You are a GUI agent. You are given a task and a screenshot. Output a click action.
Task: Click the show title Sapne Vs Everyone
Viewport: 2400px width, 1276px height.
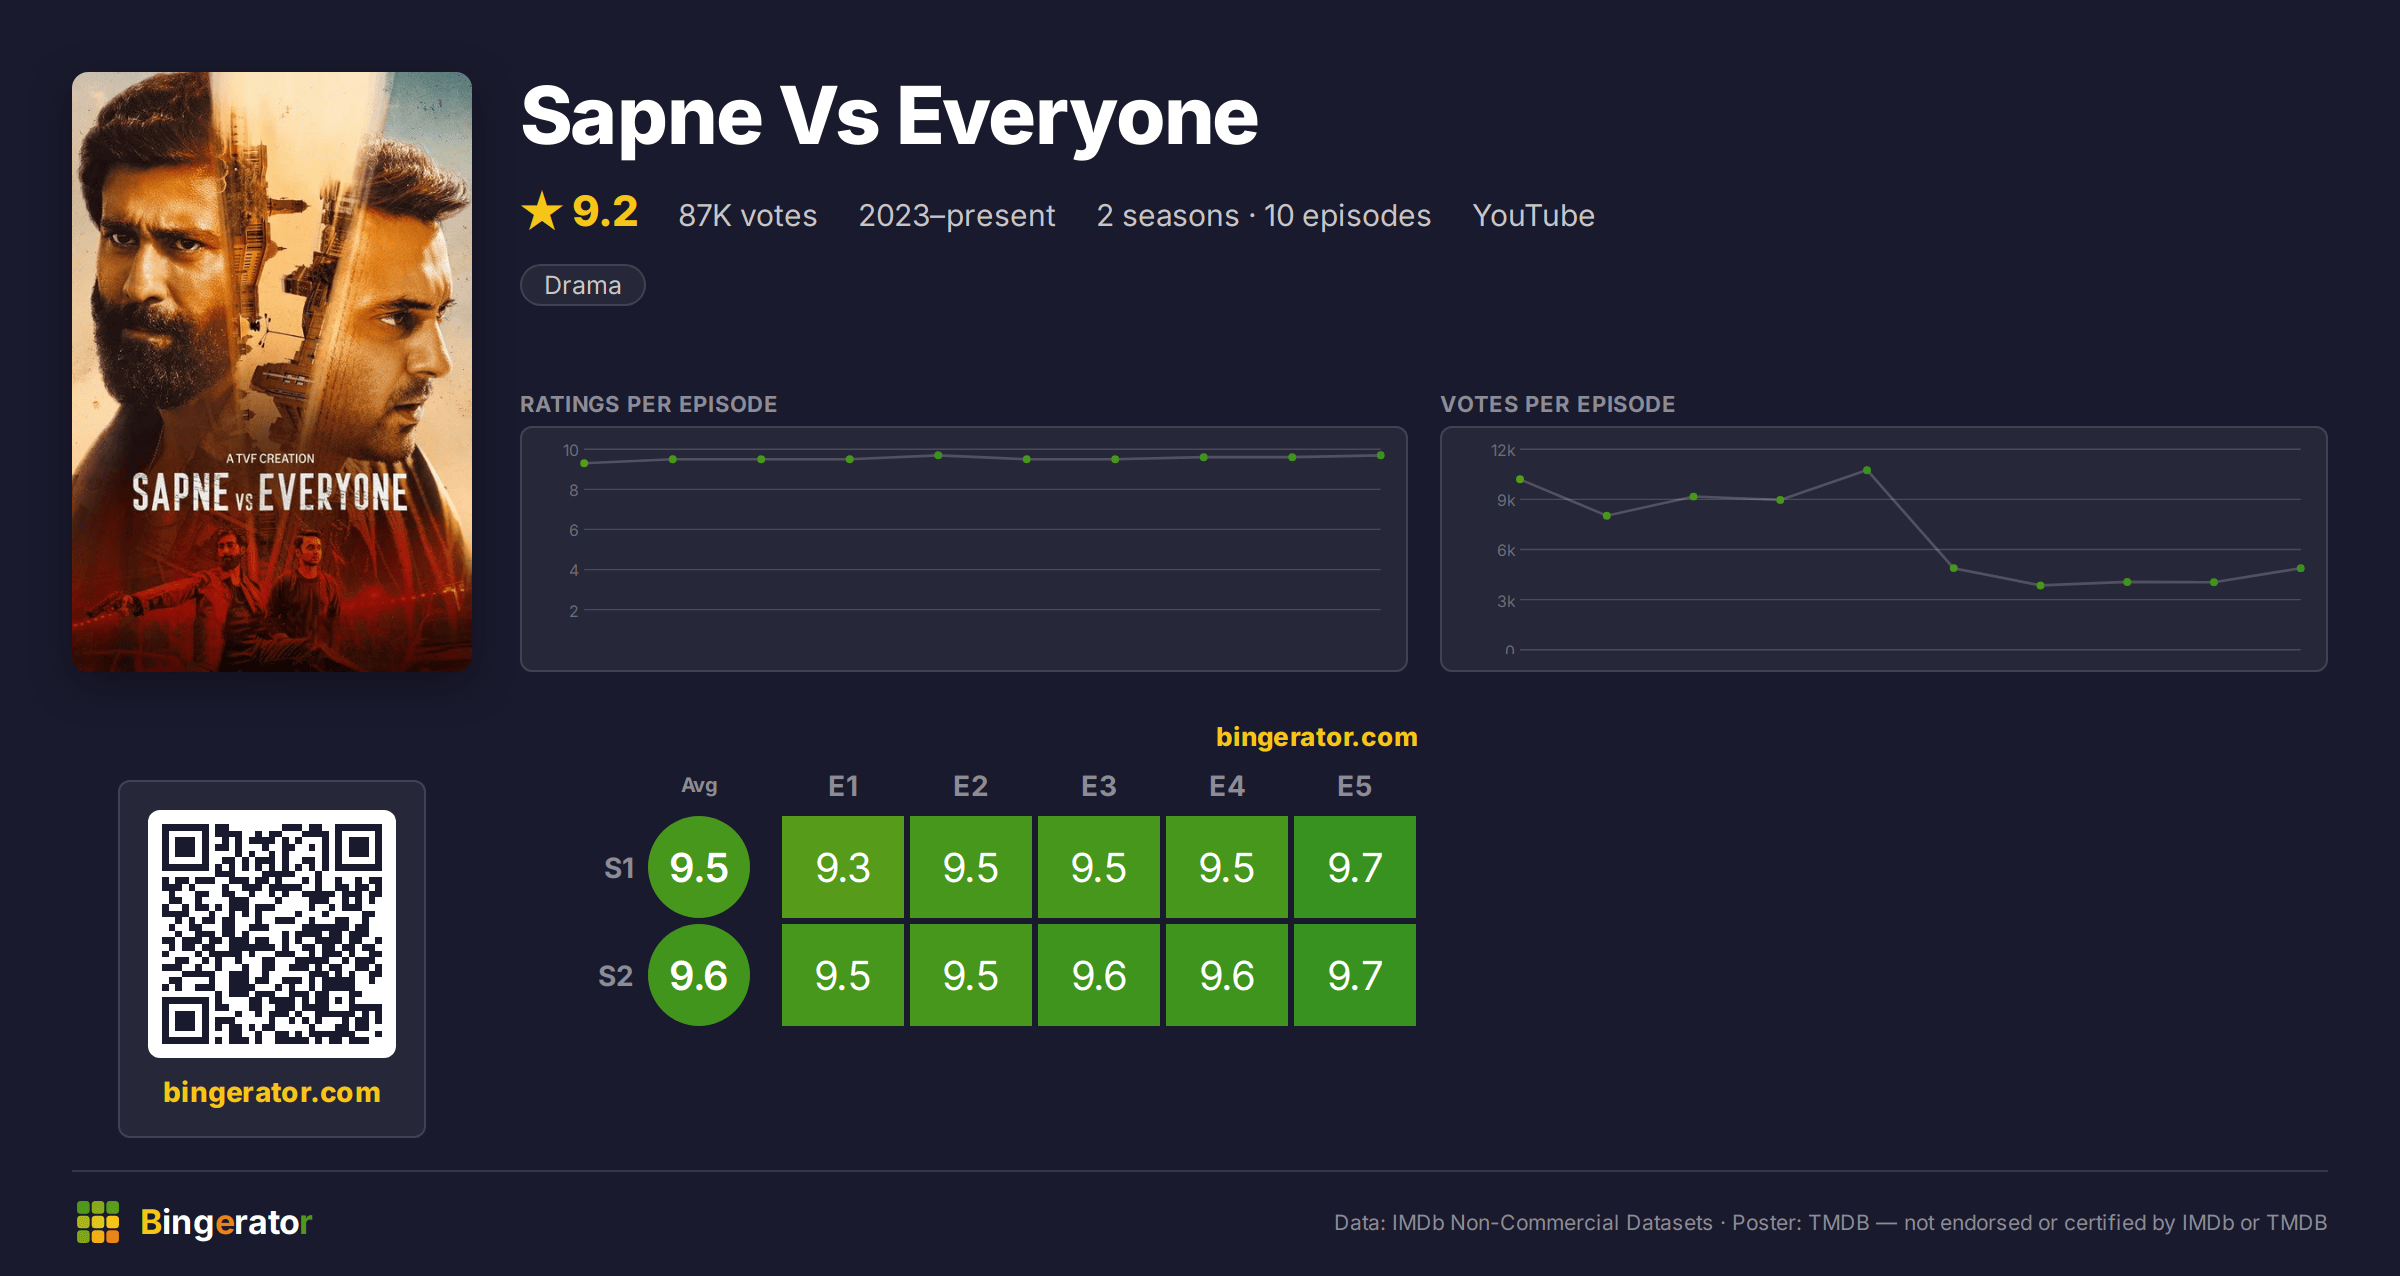(x=889, y=117)
